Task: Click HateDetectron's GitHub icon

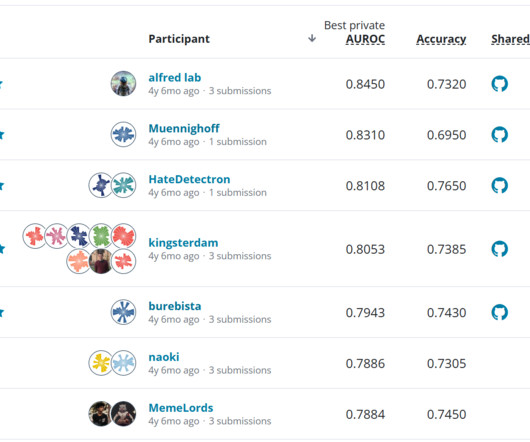Action: coord(500,185)
